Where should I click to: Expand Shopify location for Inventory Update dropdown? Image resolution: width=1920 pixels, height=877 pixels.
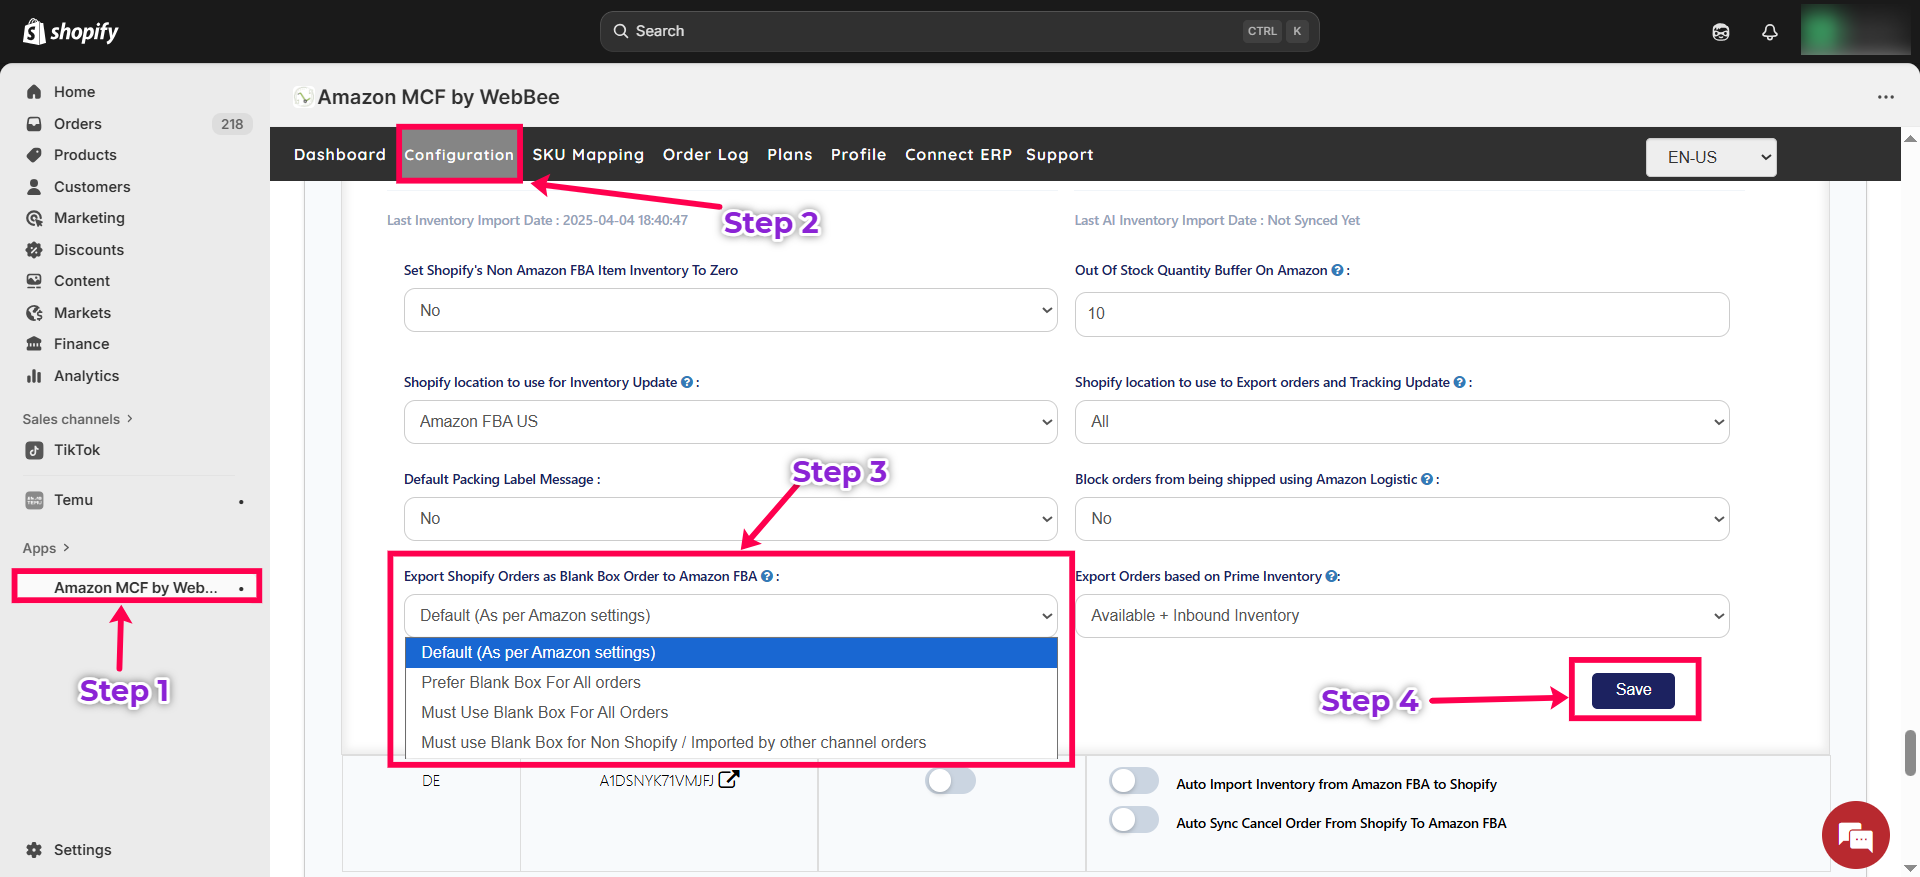tap(730, 422)
